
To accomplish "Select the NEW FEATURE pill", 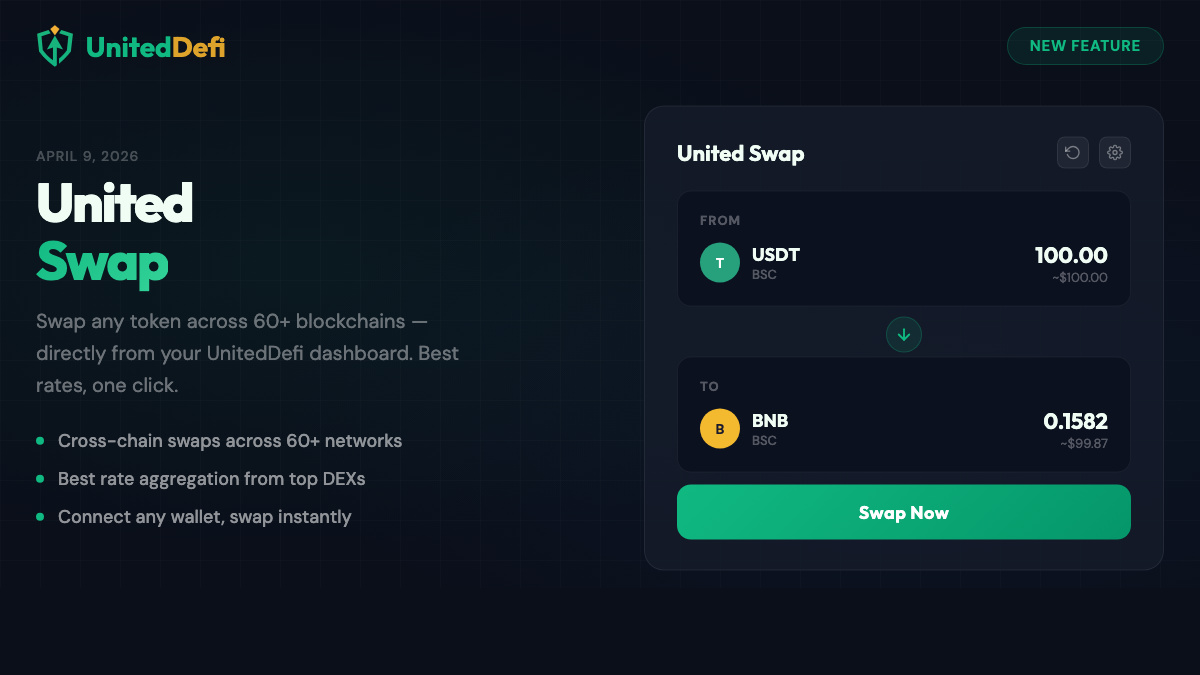I will pos(1085,46).
